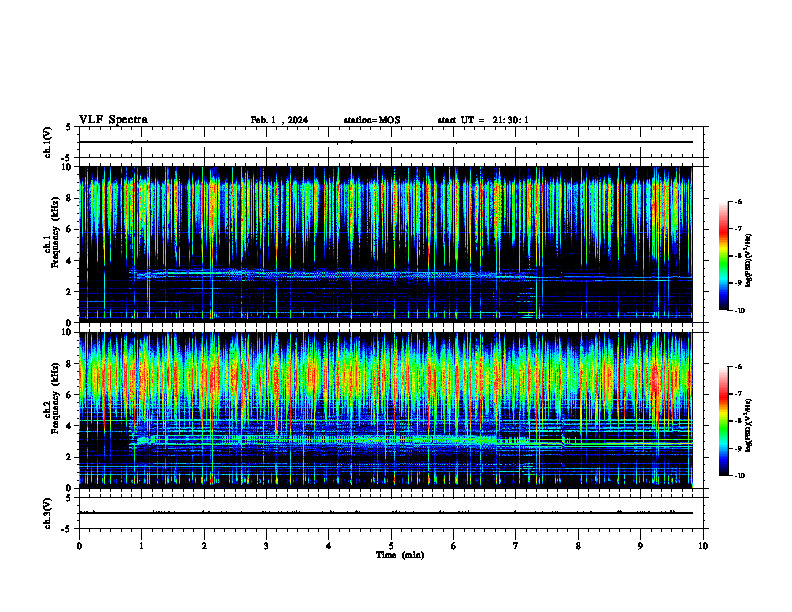Click the "station=MOS" header text
Image resolution: width=792 pixels, height=612 pixels.
(x=372, y=120)
